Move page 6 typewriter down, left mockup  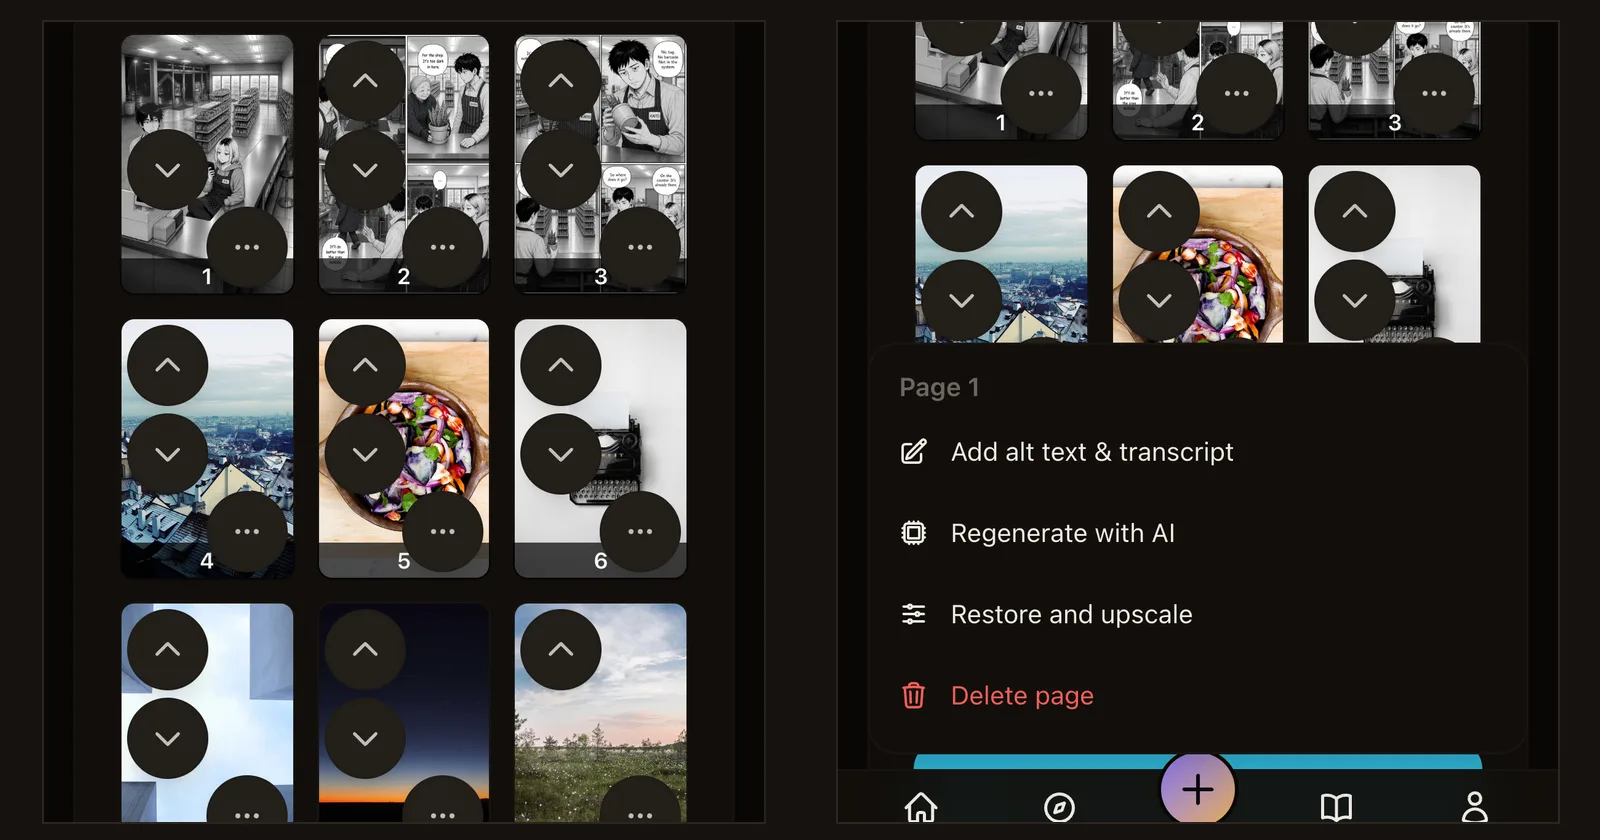561,454
